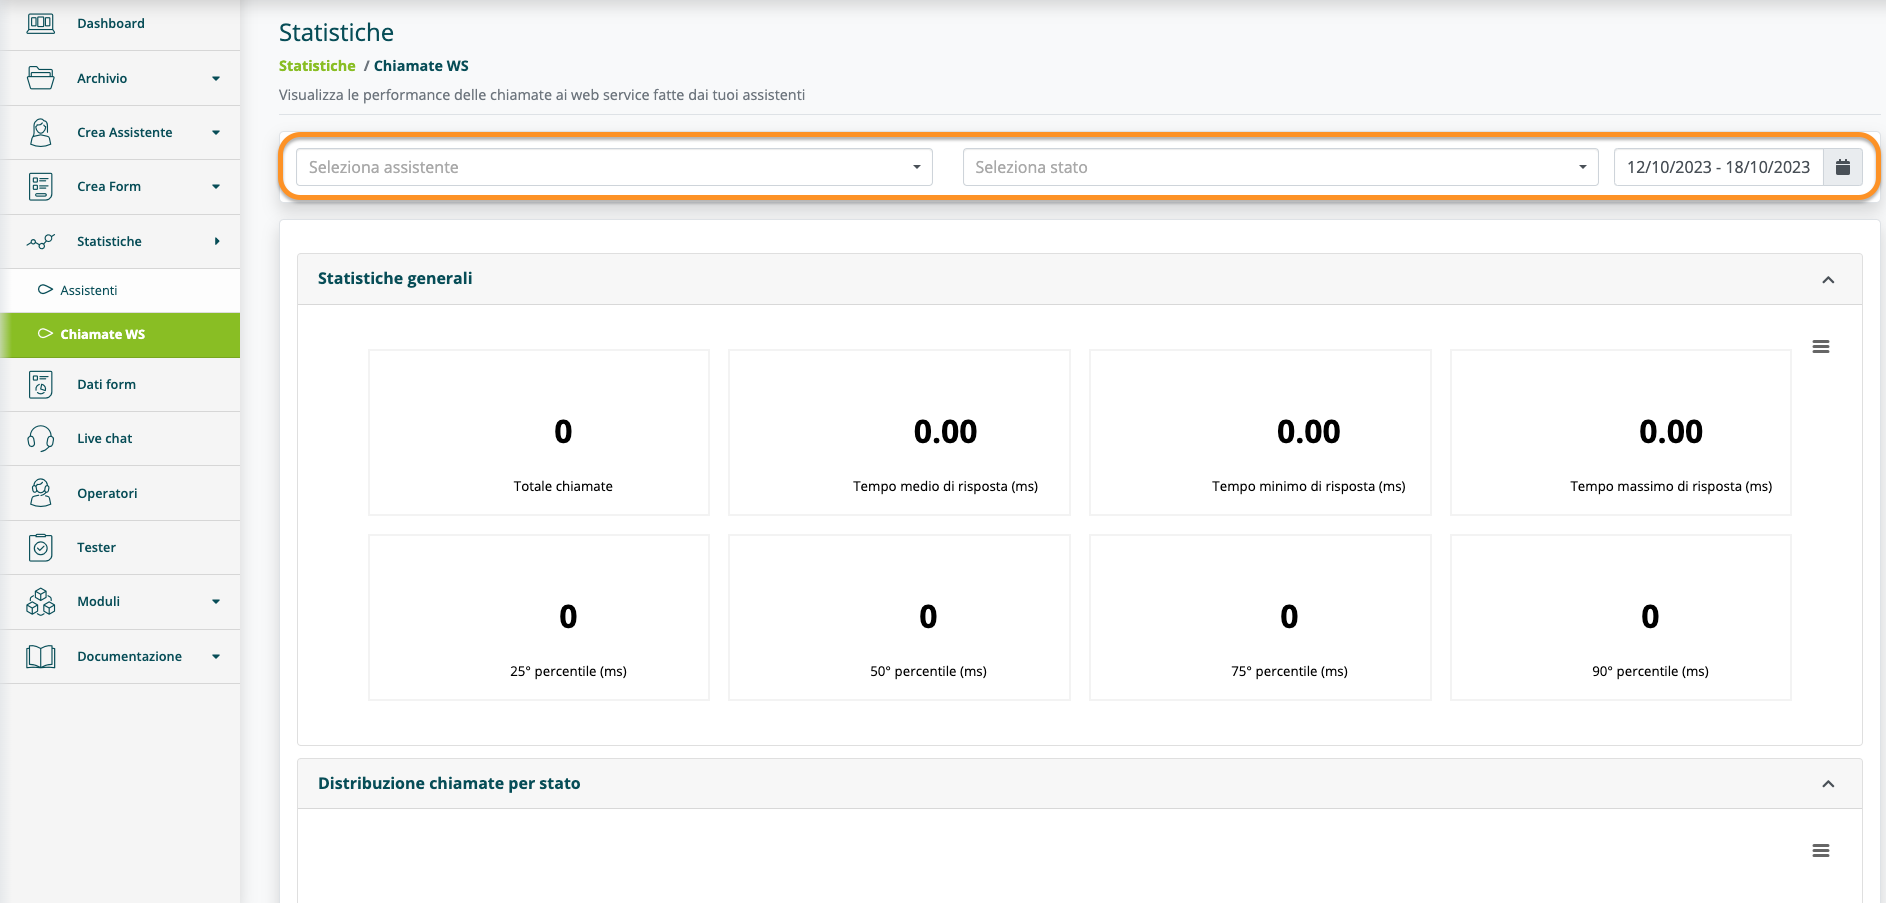Toggle the Statistiche menu arrow

click(217, 241)
